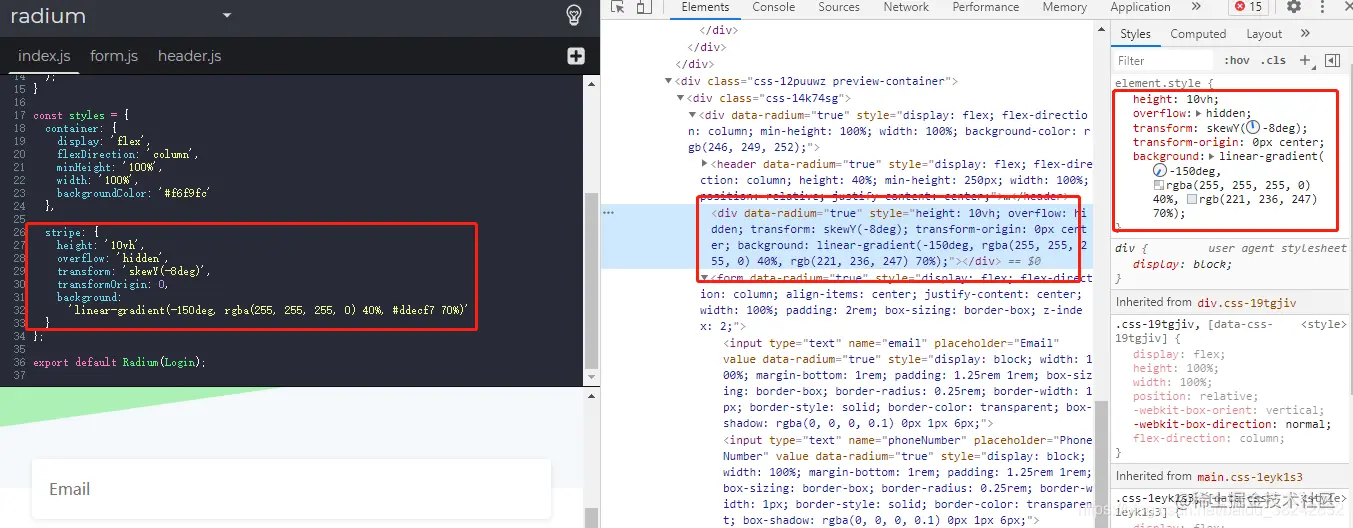Viewport: 1353px width, 528px height.
Task: Open the Layout sidebar tab
Action: [1264, 34]
